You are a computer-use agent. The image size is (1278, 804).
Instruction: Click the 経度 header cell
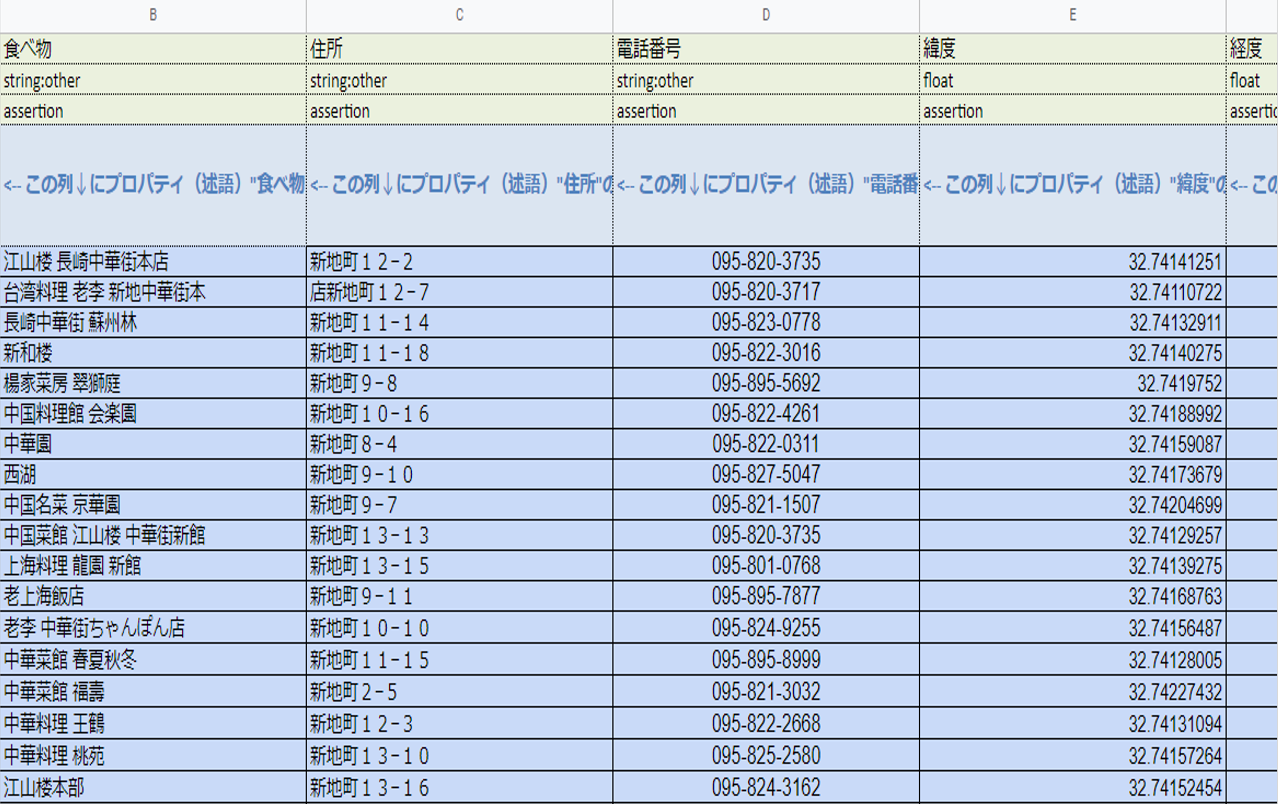(1252, 49)
